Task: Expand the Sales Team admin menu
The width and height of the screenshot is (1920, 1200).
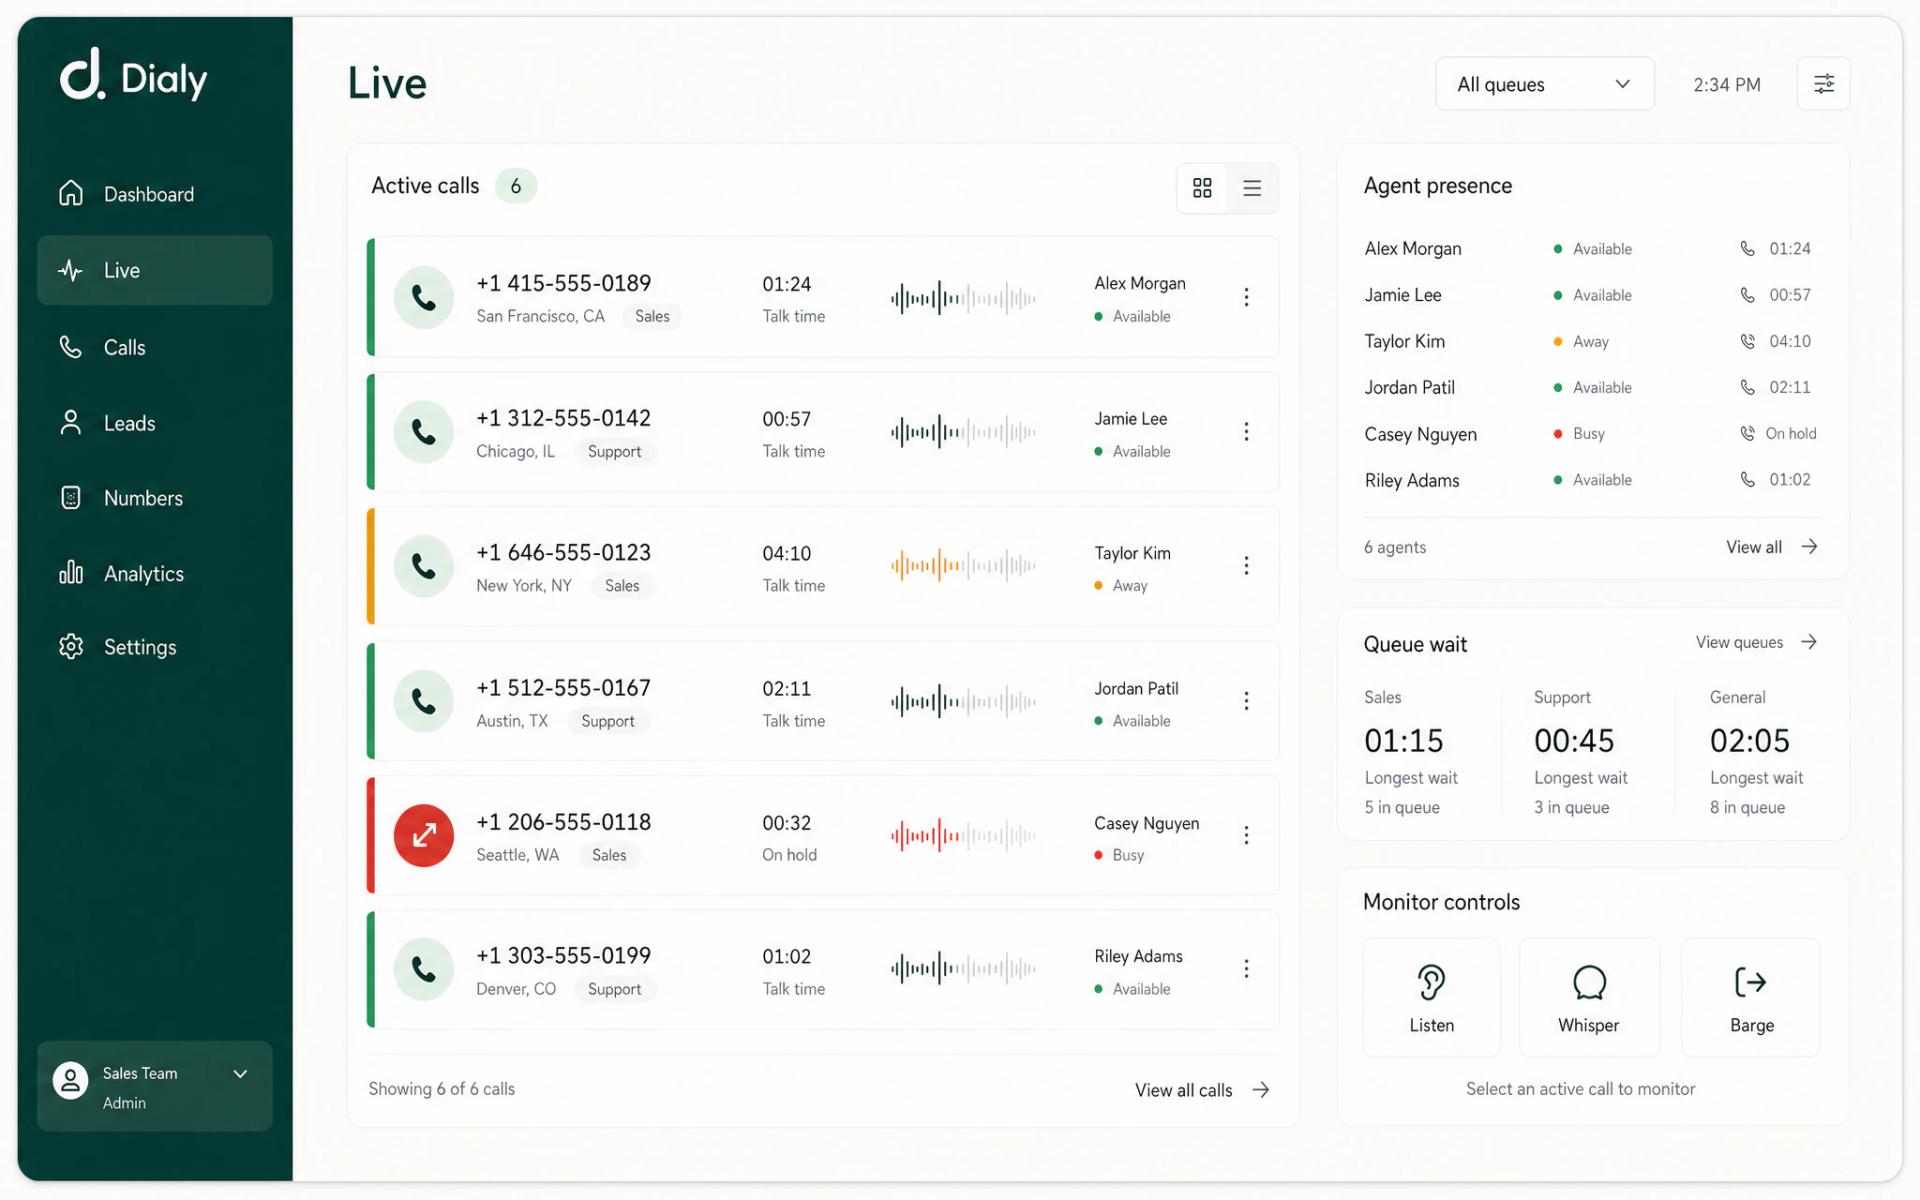Action: pyautogui.click(x=155, y=1086)
